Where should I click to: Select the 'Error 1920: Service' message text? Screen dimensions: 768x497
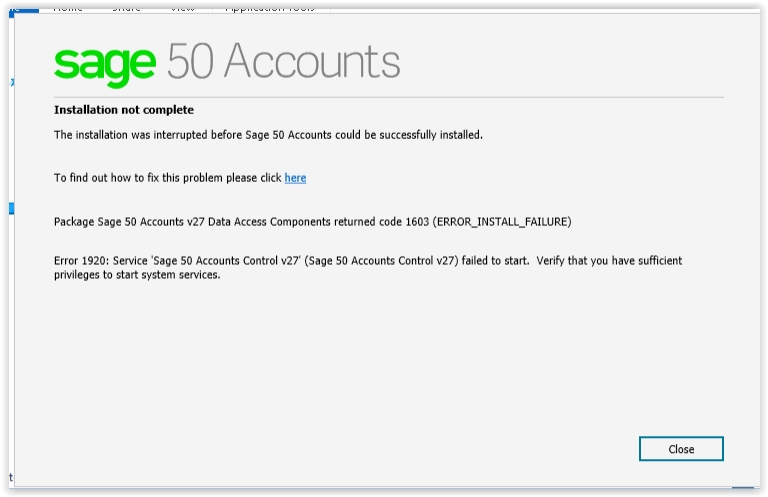(x=368, y=267)
